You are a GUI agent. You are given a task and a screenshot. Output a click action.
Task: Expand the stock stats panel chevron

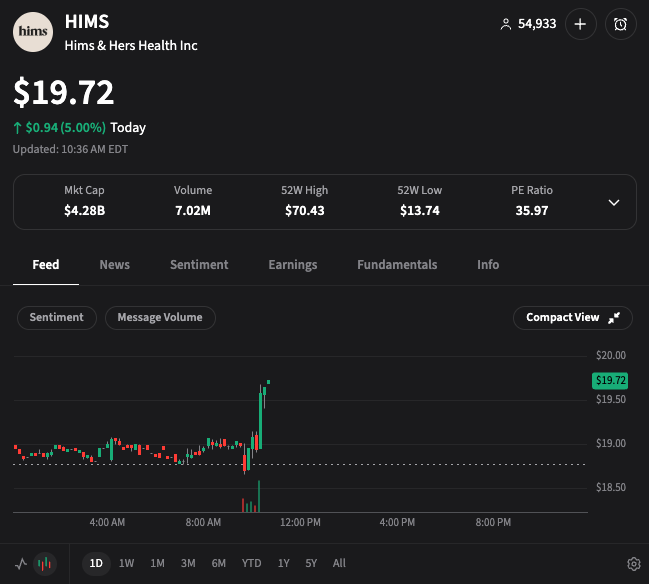614,202
